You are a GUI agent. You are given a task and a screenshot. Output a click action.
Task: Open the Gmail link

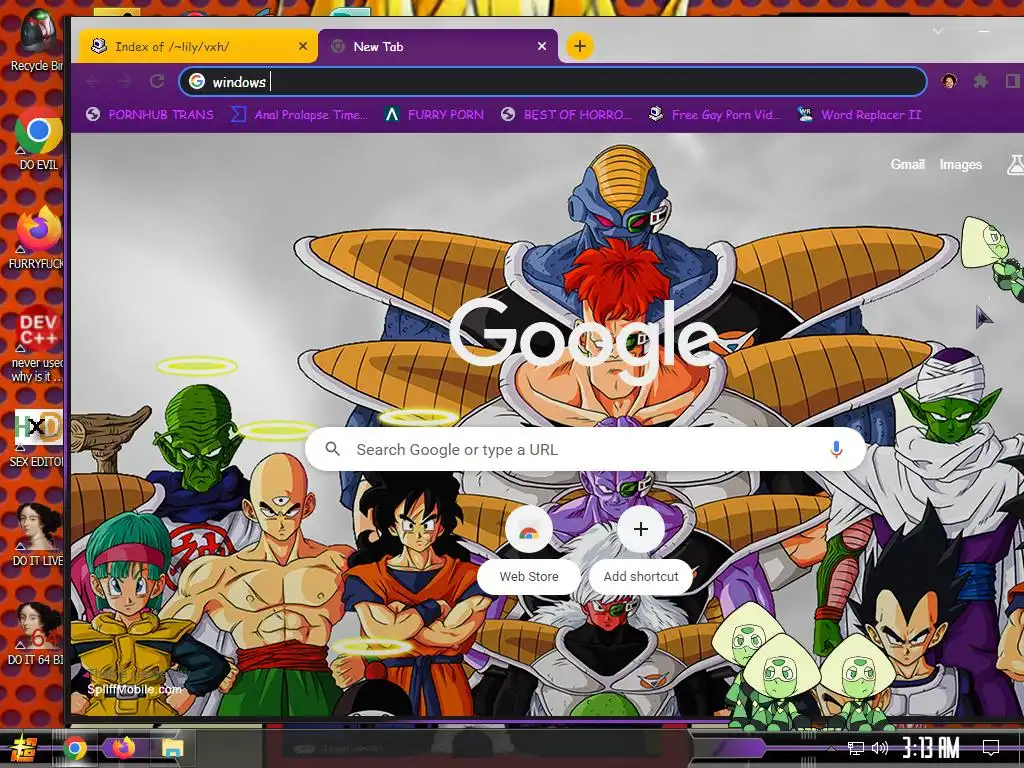tap(907, 165)
